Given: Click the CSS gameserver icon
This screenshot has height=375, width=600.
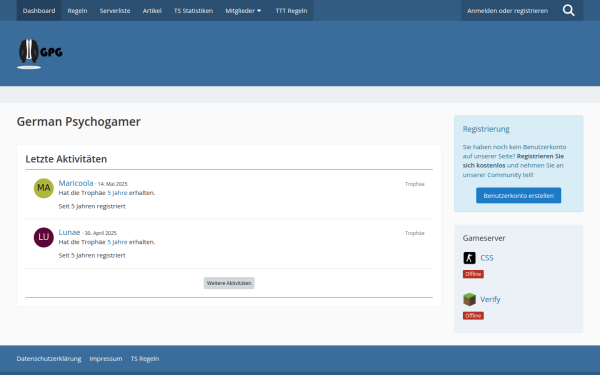Looking at the screenshot, I should (469, 258).
